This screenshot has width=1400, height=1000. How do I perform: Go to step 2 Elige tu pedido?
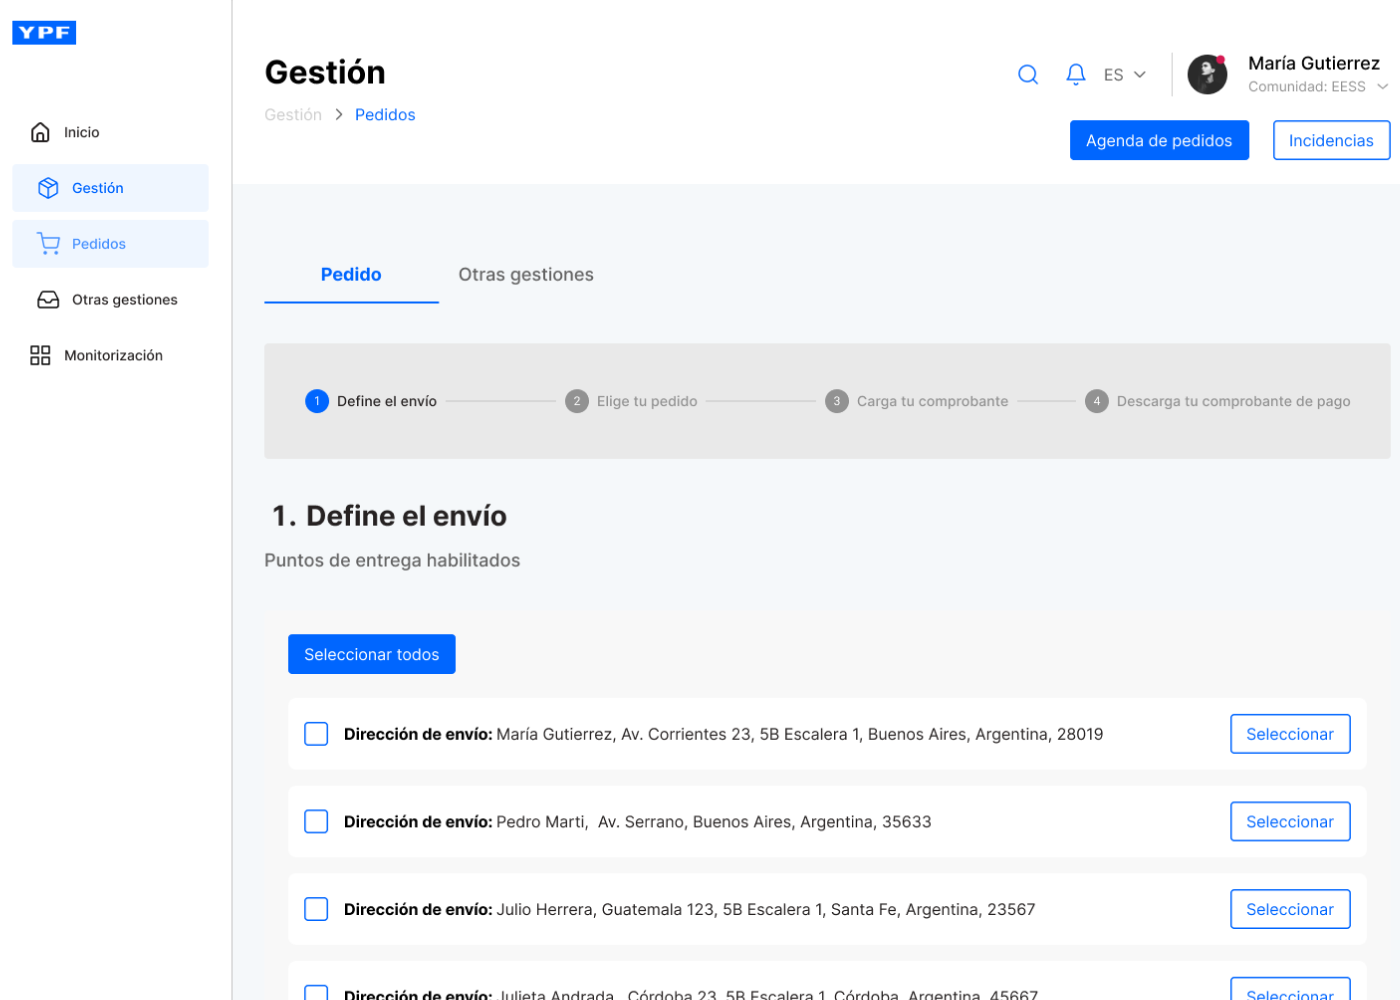coord(631,401)
